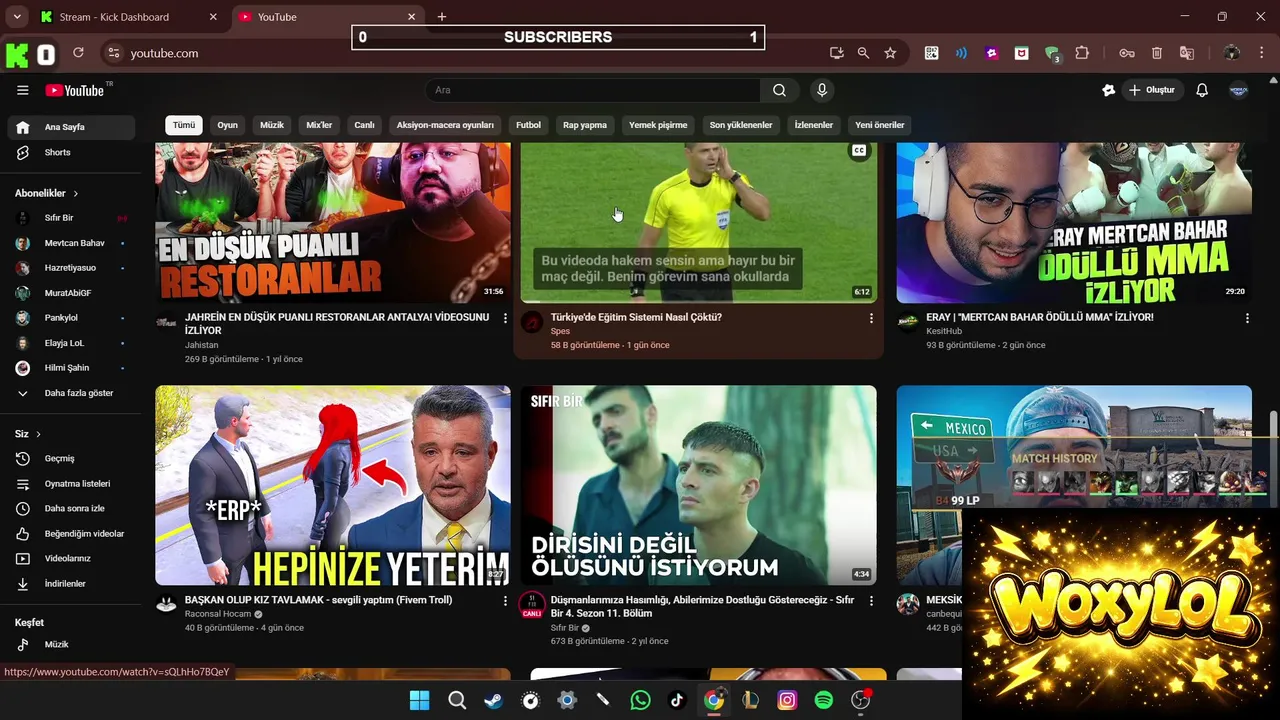Open Chrome tab search dropdown arrow
Viewport: 1280px width, 720px height.
point(16,17)
